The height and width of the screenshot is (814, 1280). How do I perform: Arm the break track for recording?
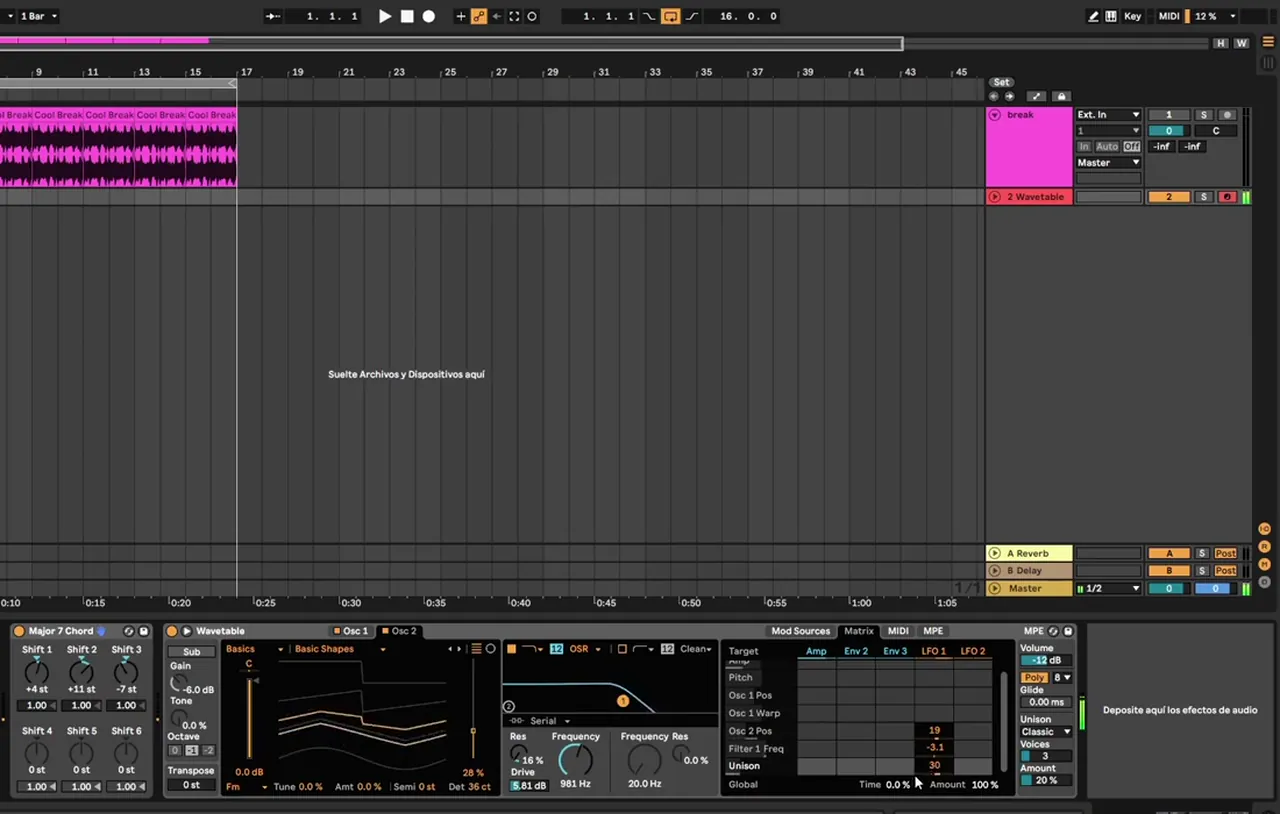coord(1227,115)
